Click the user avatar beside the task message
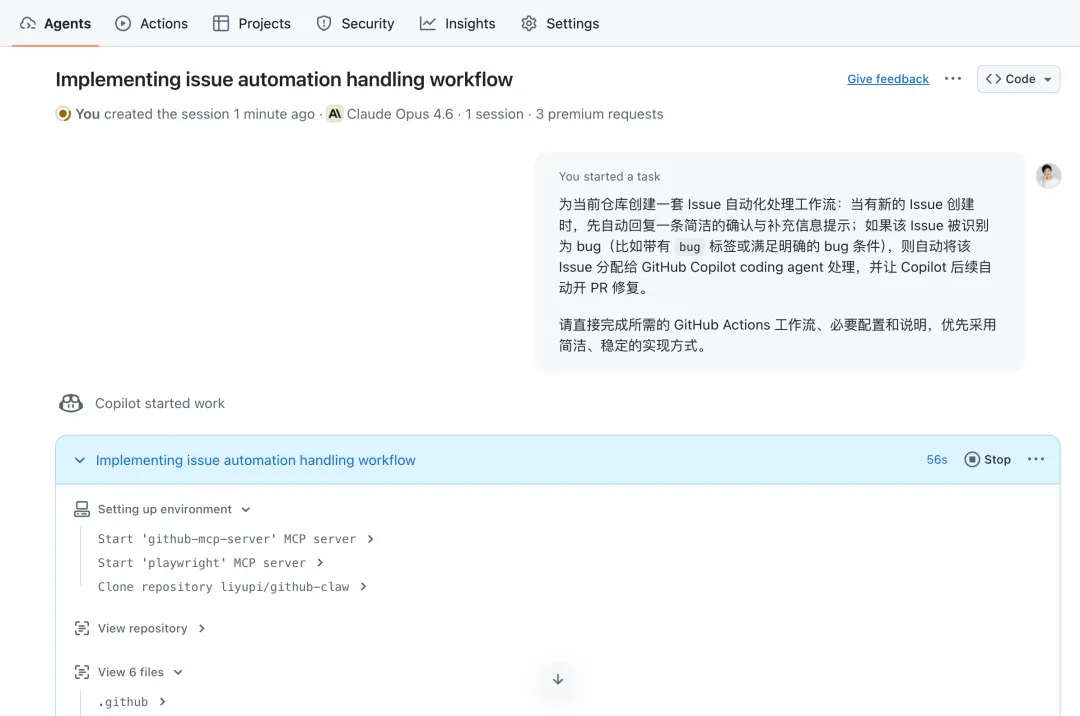 coord(1048,176)
